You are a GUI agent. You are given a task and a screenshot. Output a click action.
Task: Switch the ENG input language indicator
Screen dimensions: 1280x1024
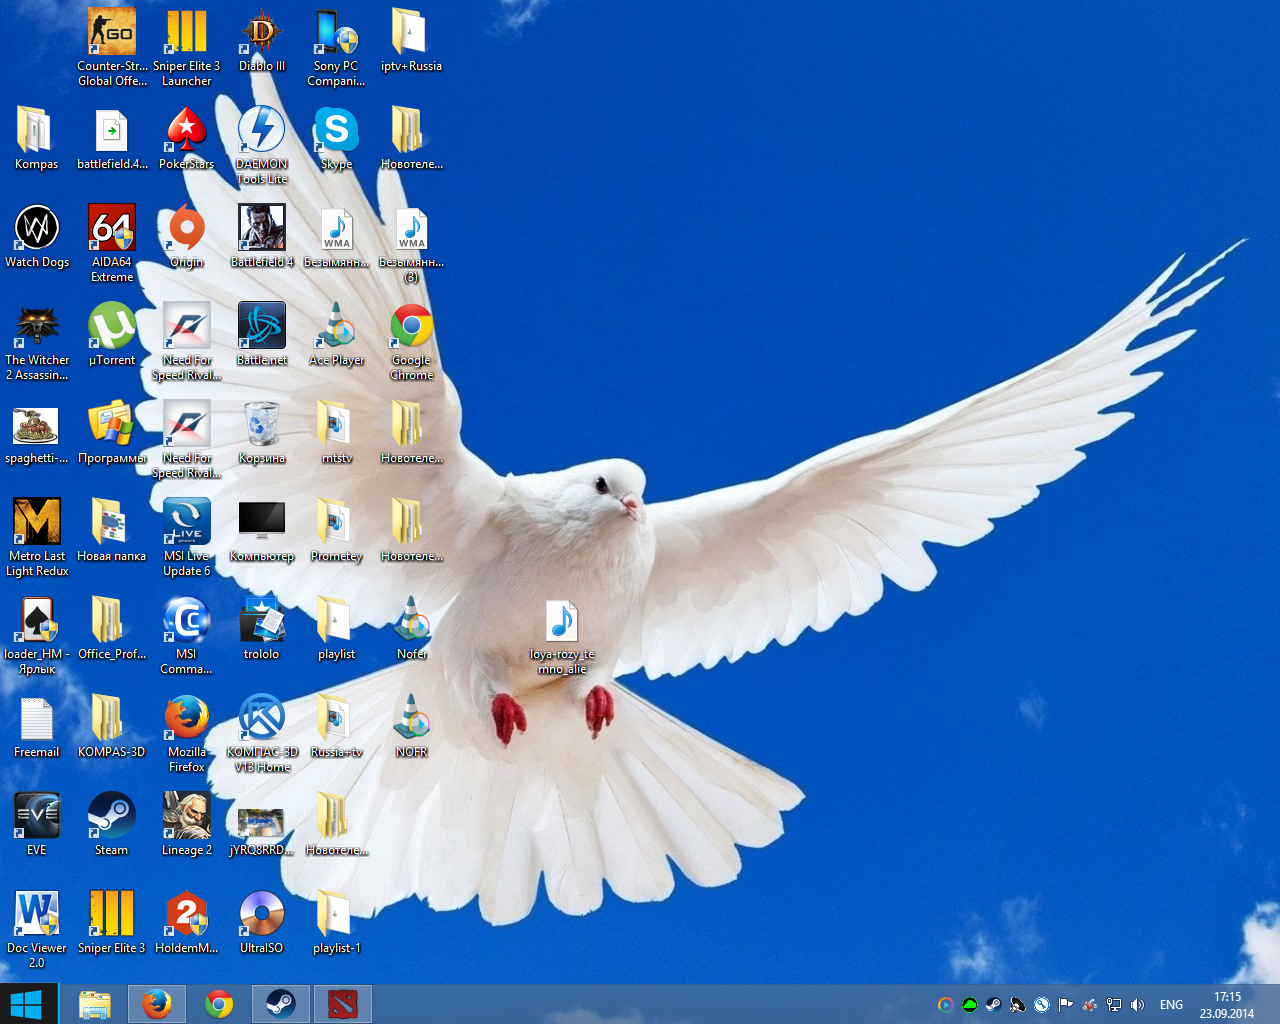[1171, 1005]
